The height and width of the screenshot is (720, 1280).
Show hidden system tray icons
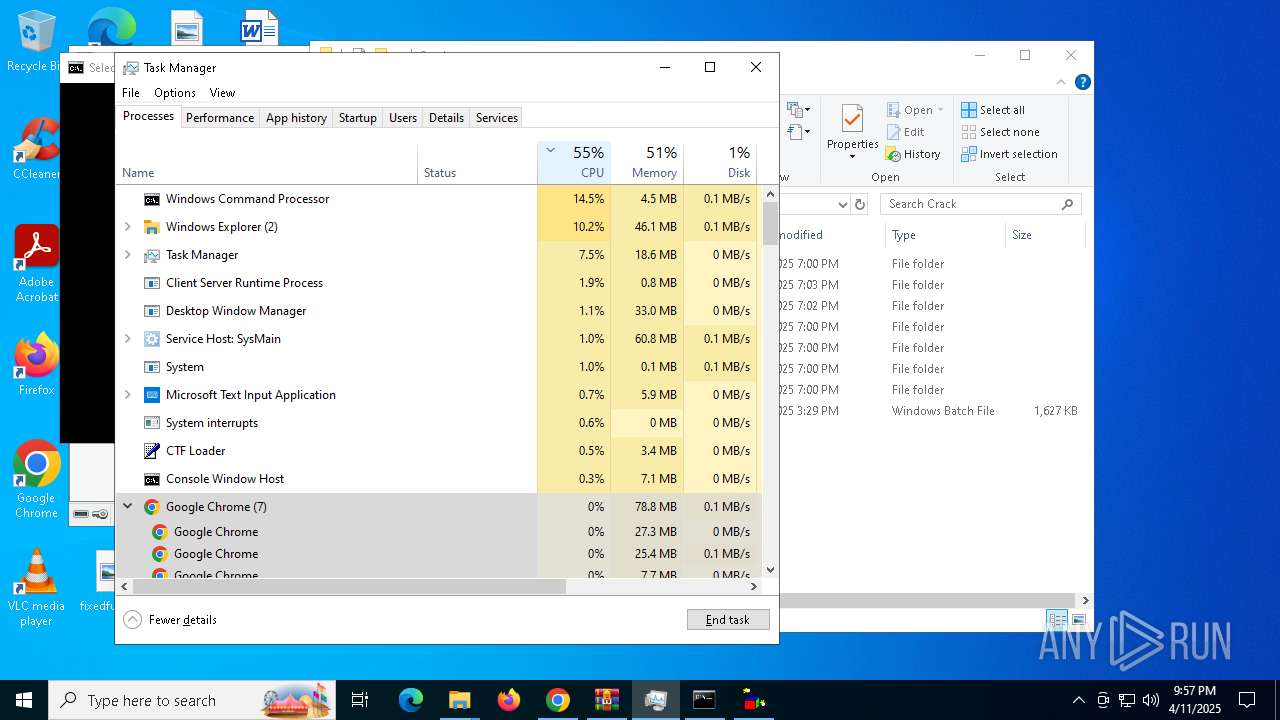coord(1078,700)
